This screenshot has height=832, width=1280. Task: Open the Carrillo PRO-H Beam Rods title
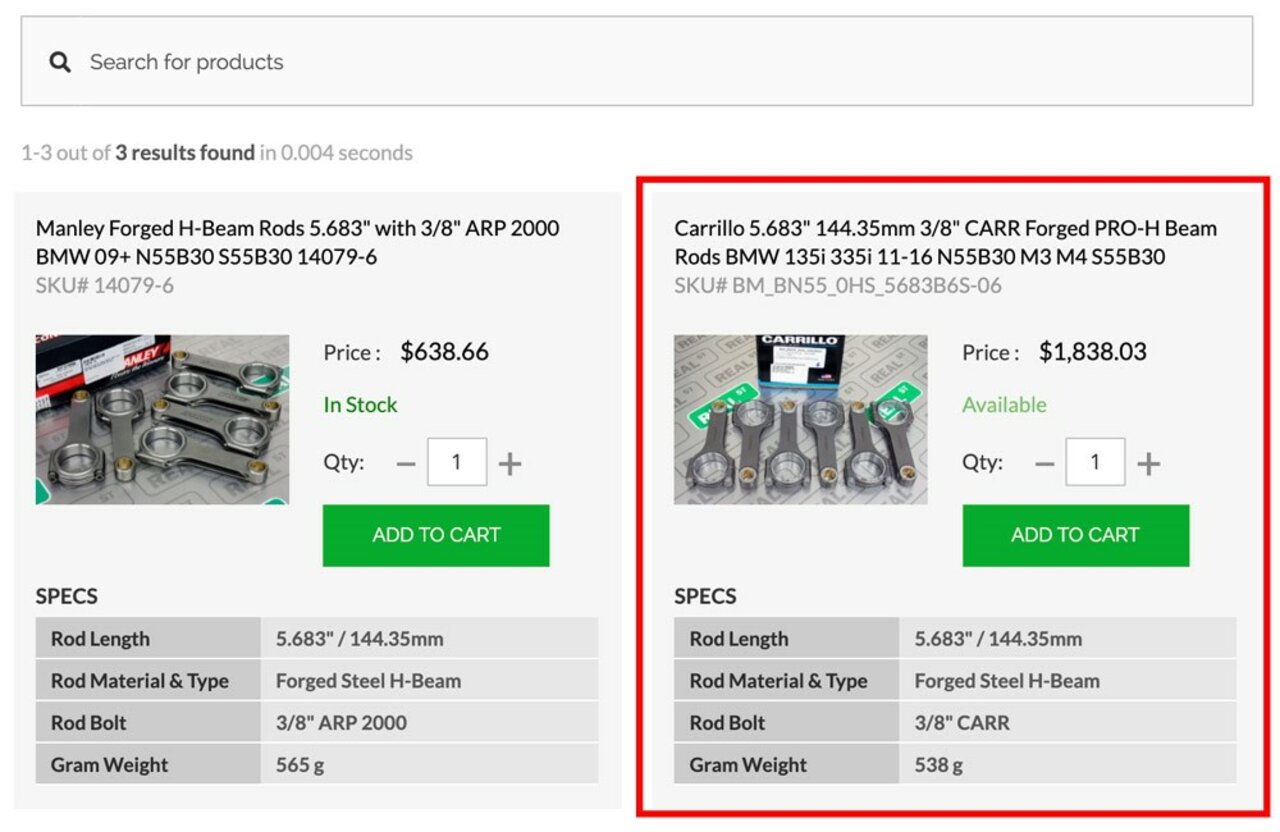945,242
